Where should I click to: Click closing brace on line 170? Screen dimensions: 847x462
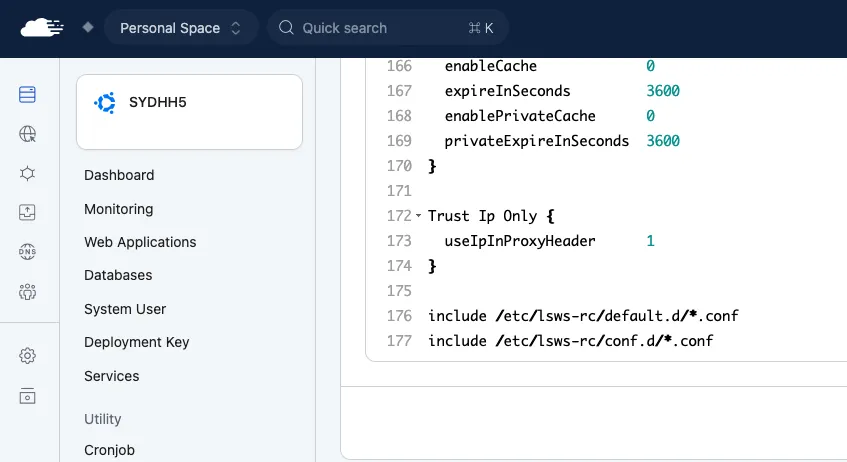[x=432, y=166]
